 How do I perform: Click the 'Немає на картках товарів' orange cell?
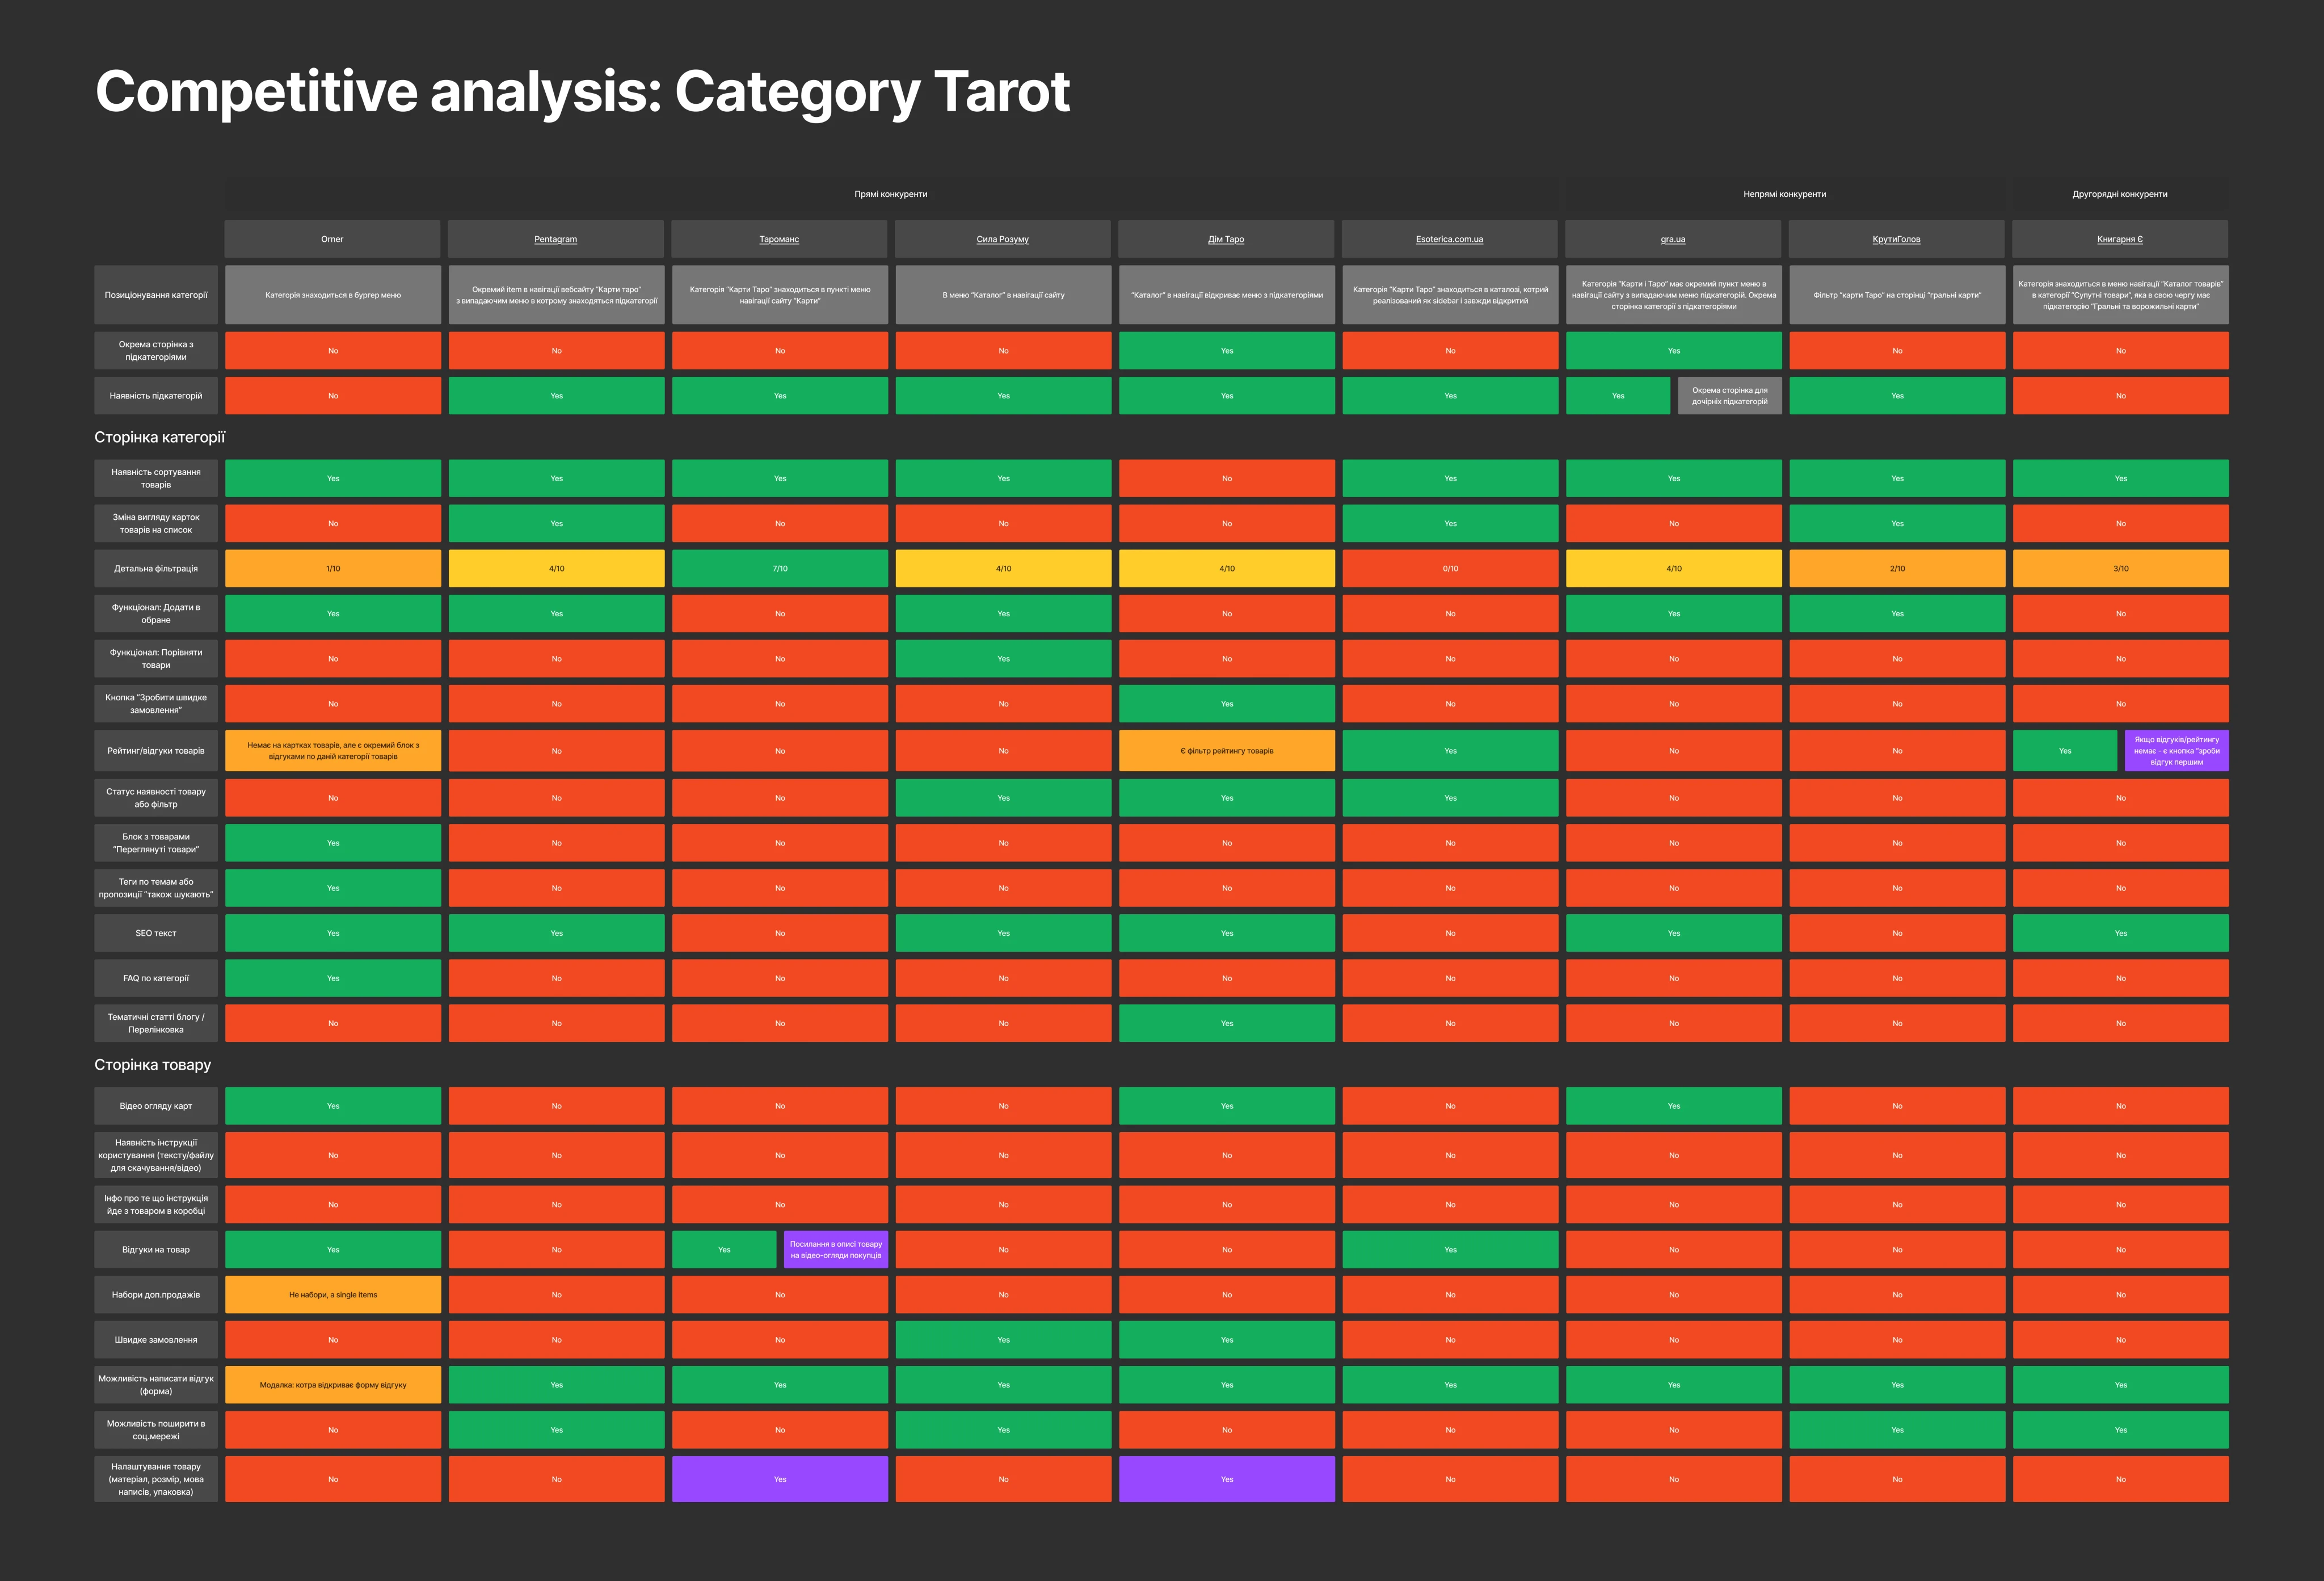pyautogui.click(x=333, y=750)
